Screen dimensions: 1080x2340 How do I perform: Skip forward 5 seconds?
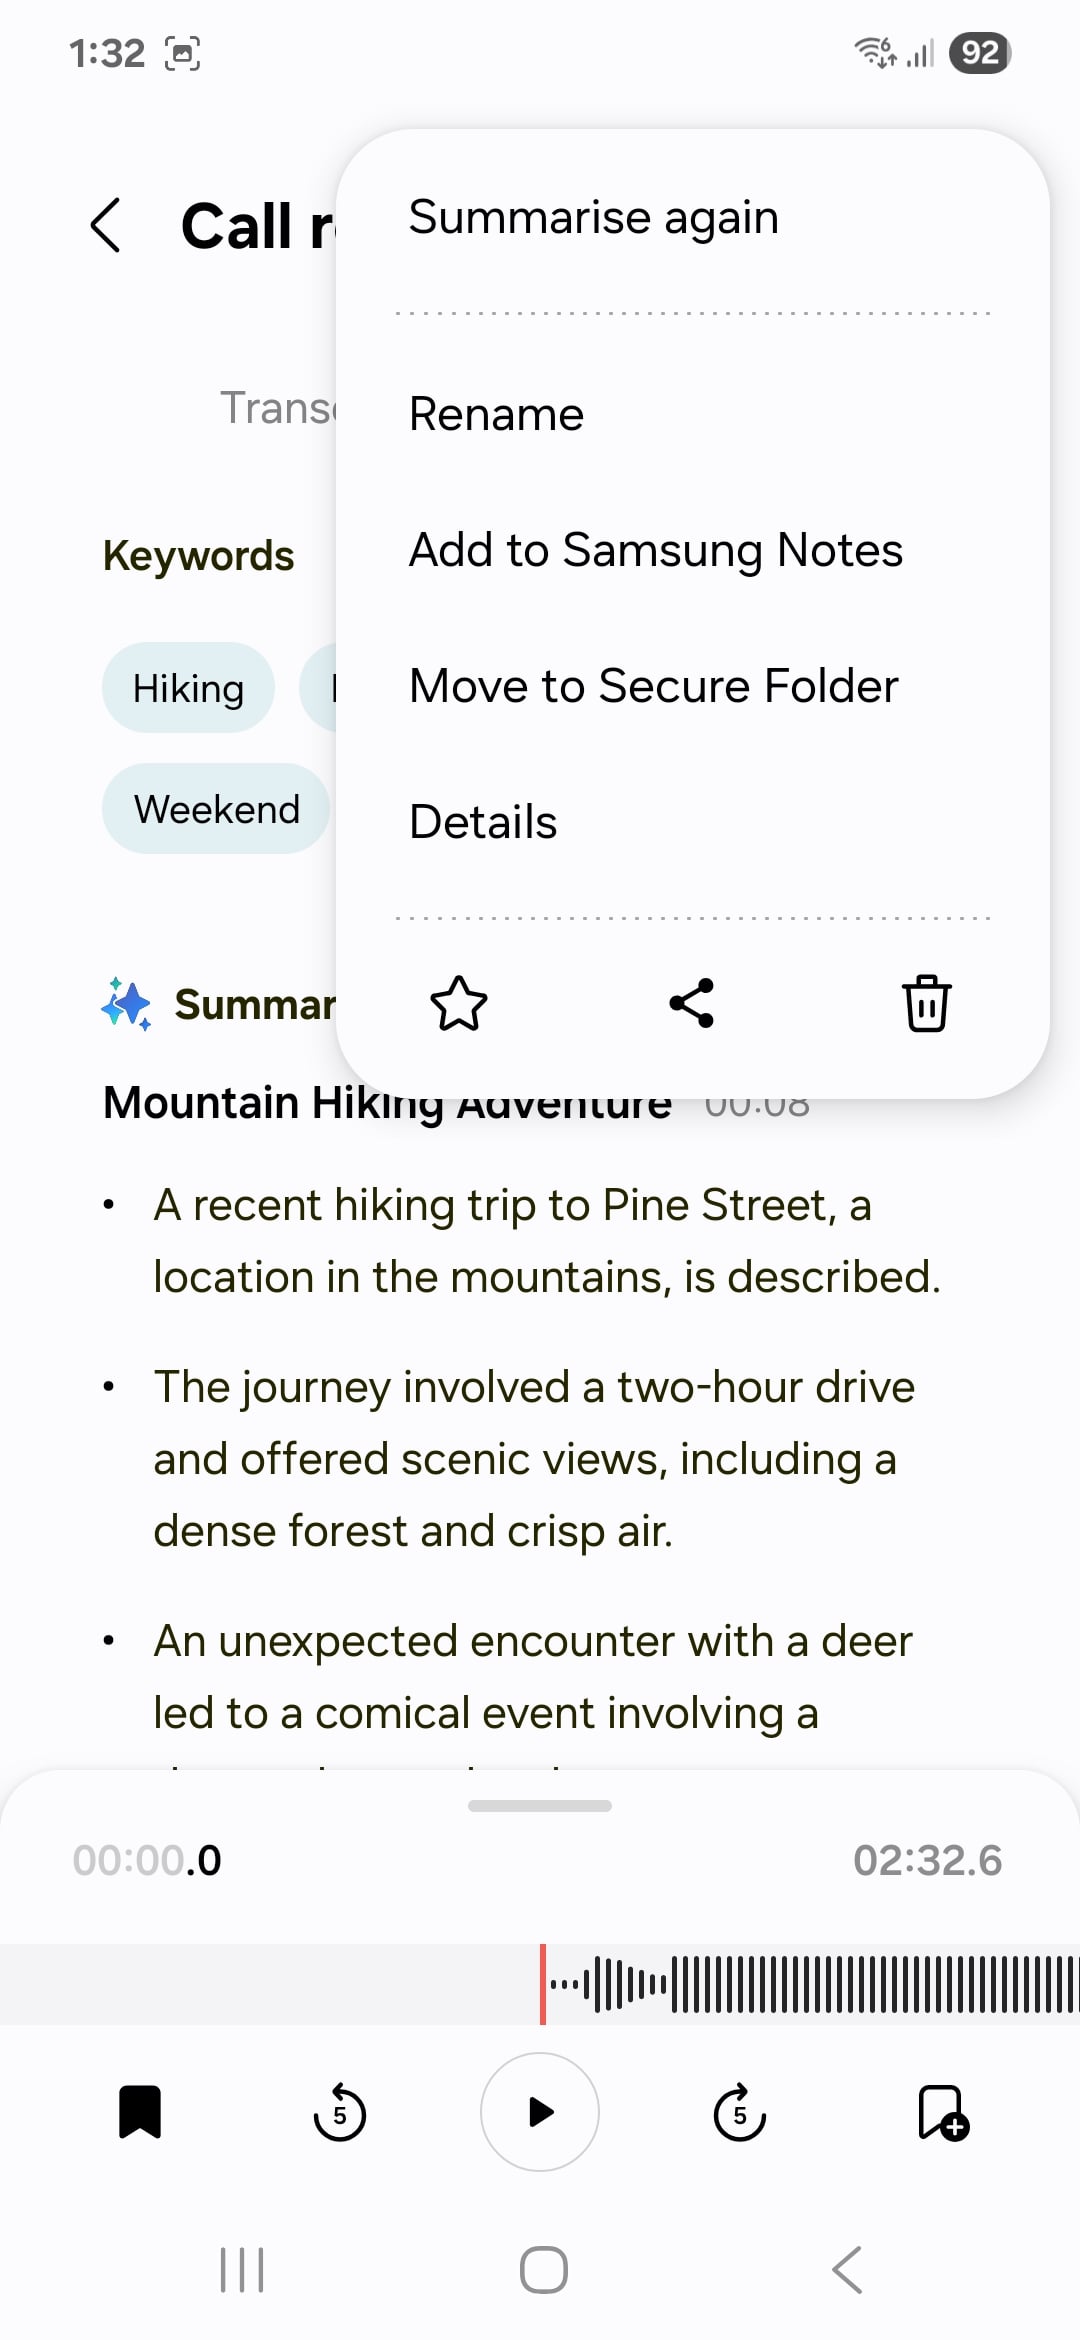(x=740, y=2112)
